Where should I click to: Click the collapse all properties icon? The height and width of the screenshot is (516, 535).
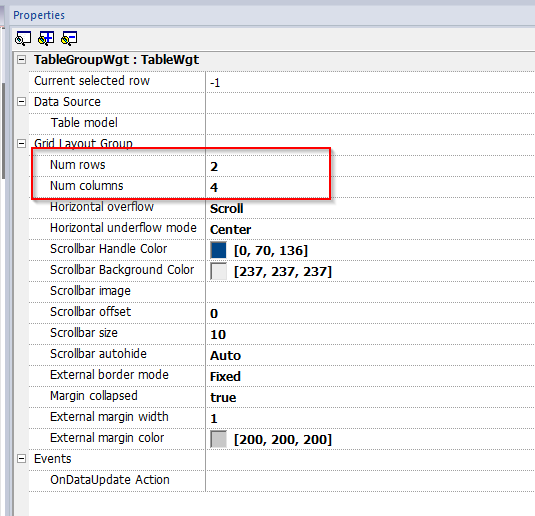(x=69, y=38)
